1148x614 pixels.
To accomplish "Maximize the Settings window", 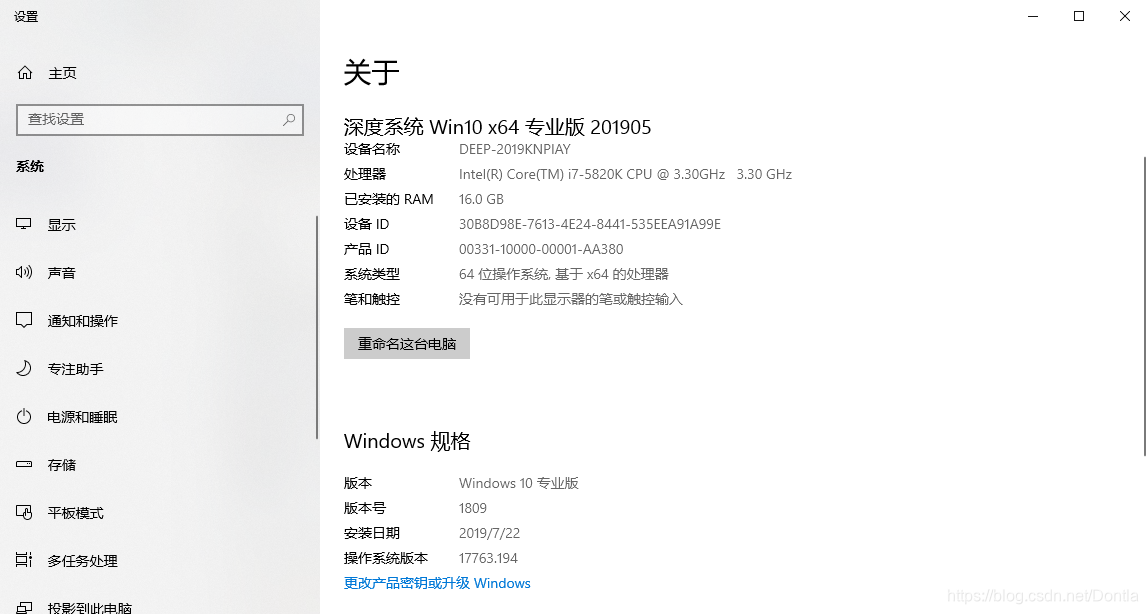I will [x=1078, y=16].
